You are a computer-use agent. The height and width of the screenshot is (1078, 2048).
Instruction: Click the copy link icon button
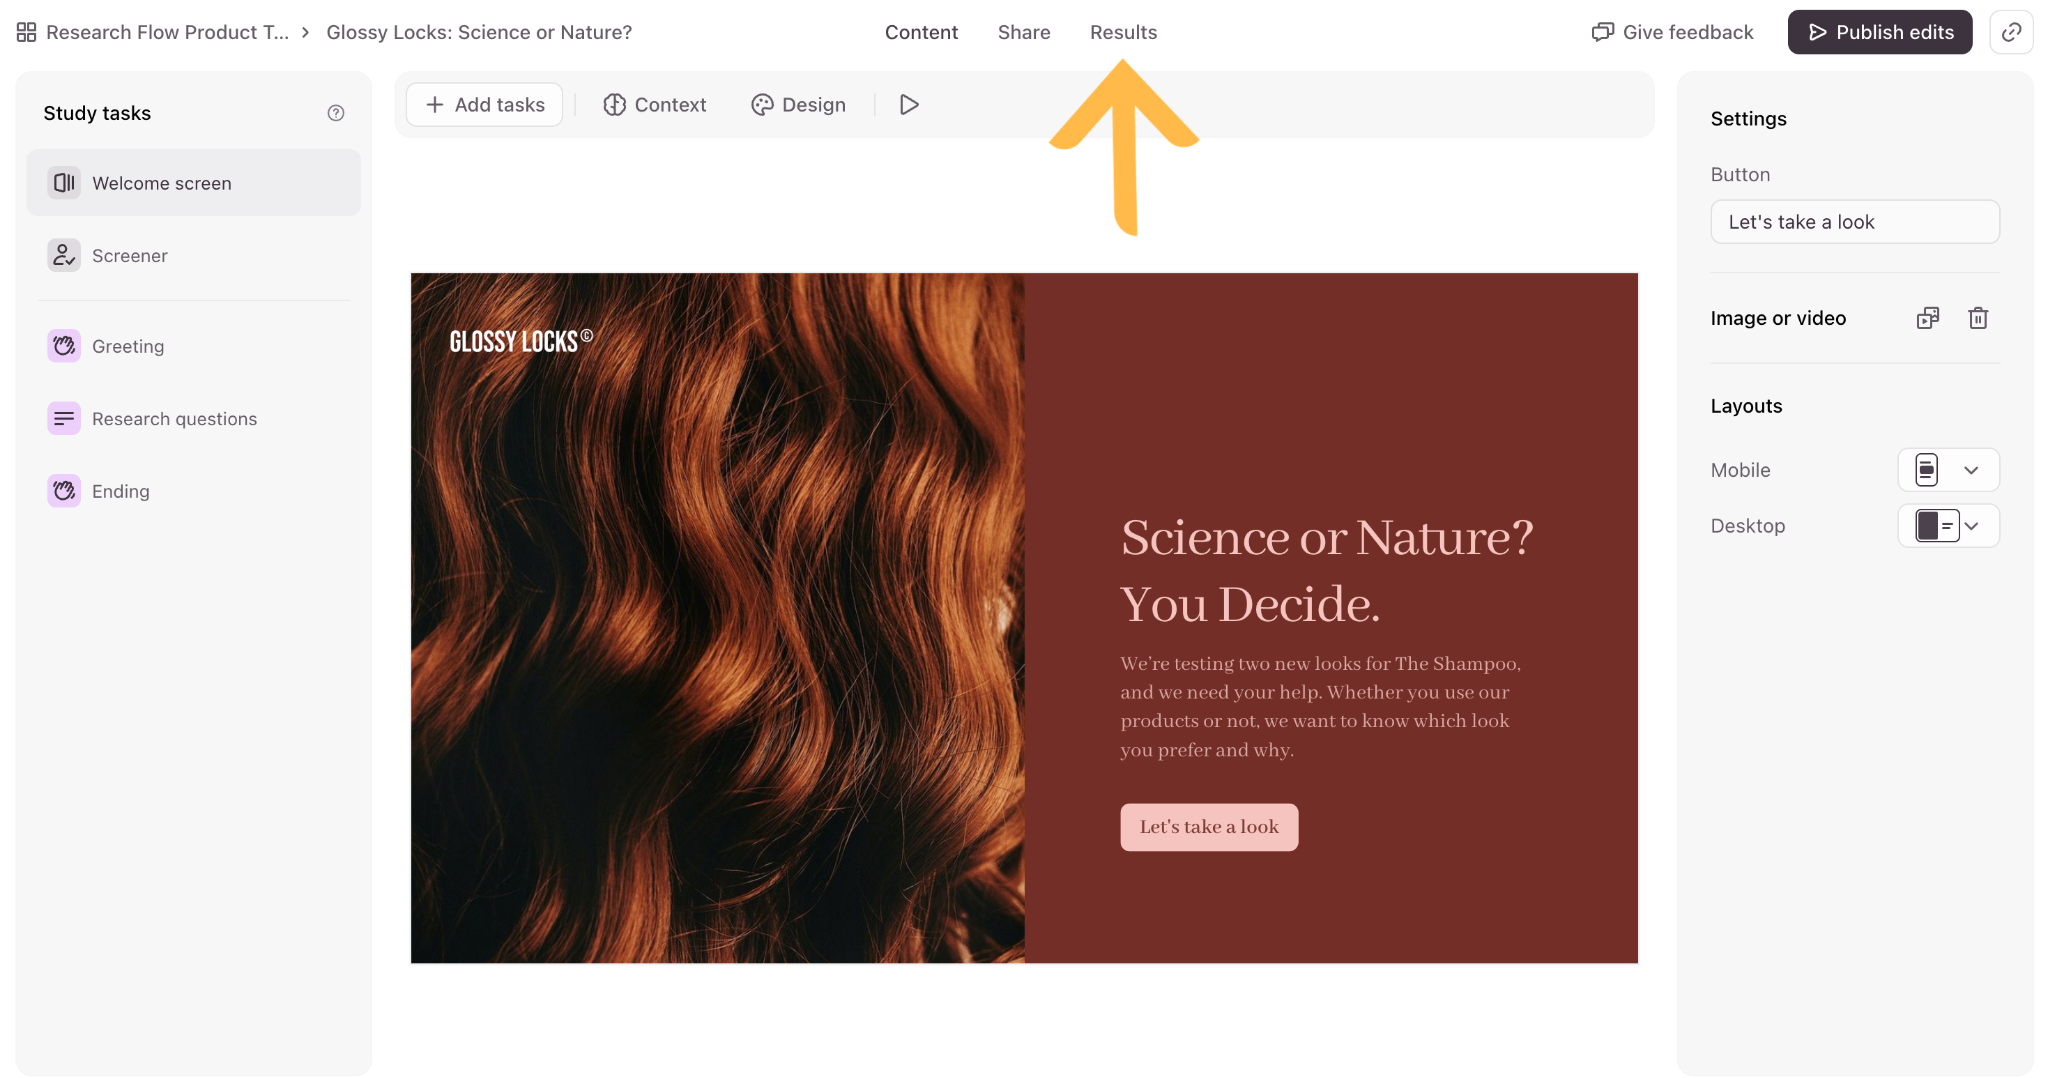[x=2011, y=32]
